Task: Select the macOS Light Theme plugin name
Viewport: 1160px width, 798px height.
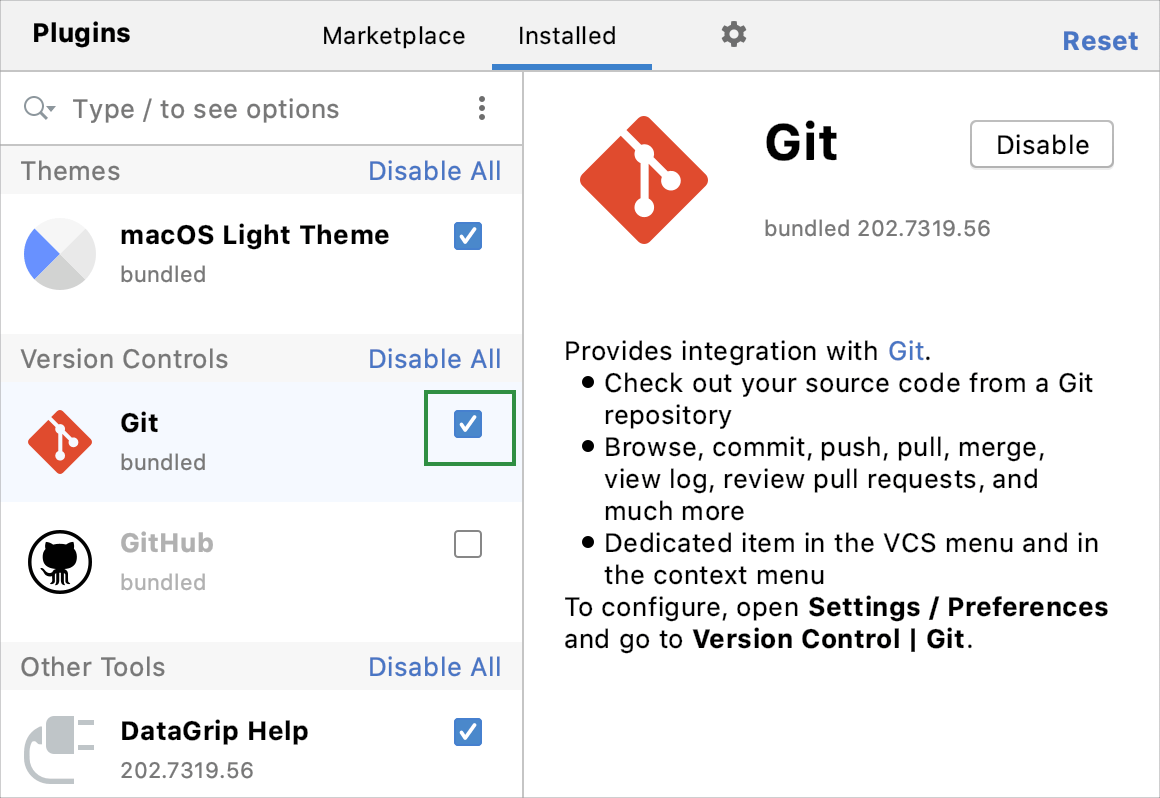Action: 254,235
